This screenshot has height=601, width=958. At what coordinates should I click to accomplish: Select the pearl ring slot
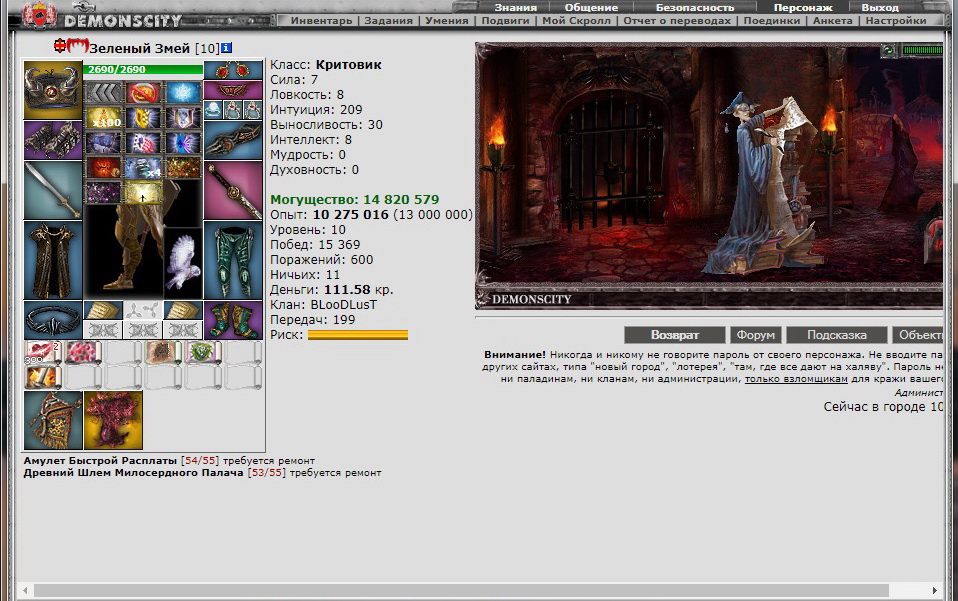213,110
